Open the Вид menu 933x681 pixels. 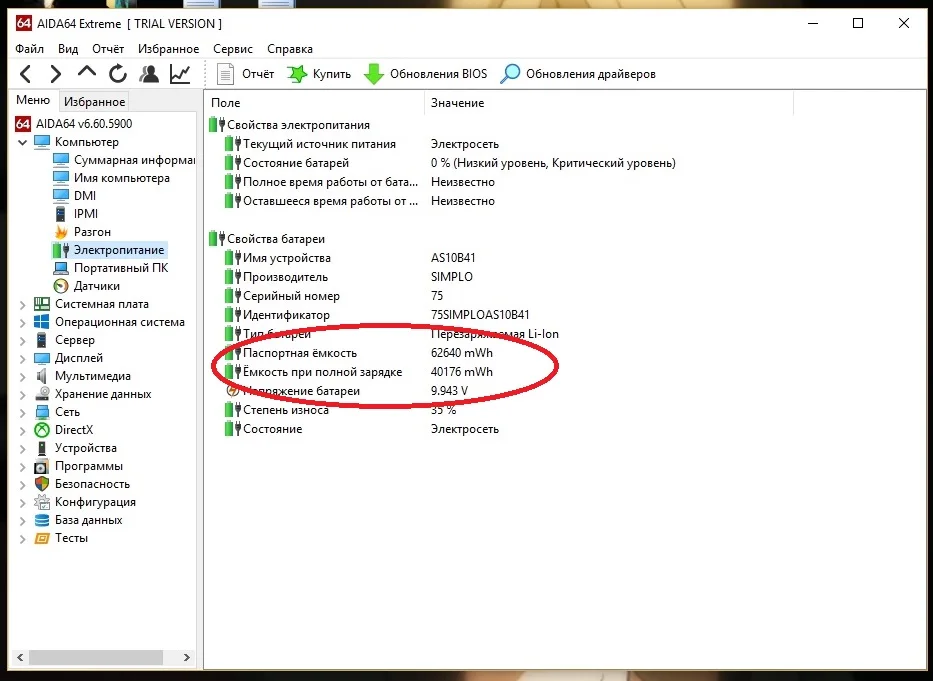pyautogui.click(x=68, y=49)
